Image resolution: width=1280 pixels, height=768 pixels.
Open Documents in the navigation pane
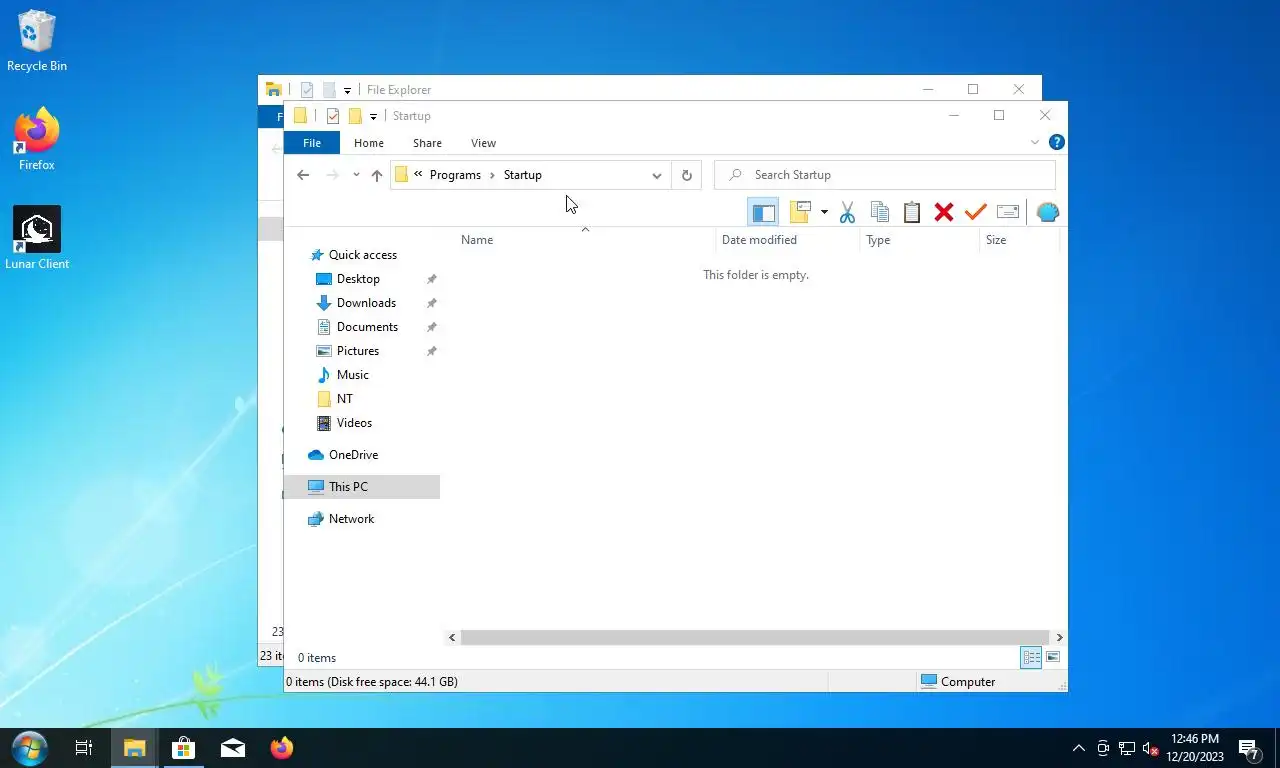(367, 327)
